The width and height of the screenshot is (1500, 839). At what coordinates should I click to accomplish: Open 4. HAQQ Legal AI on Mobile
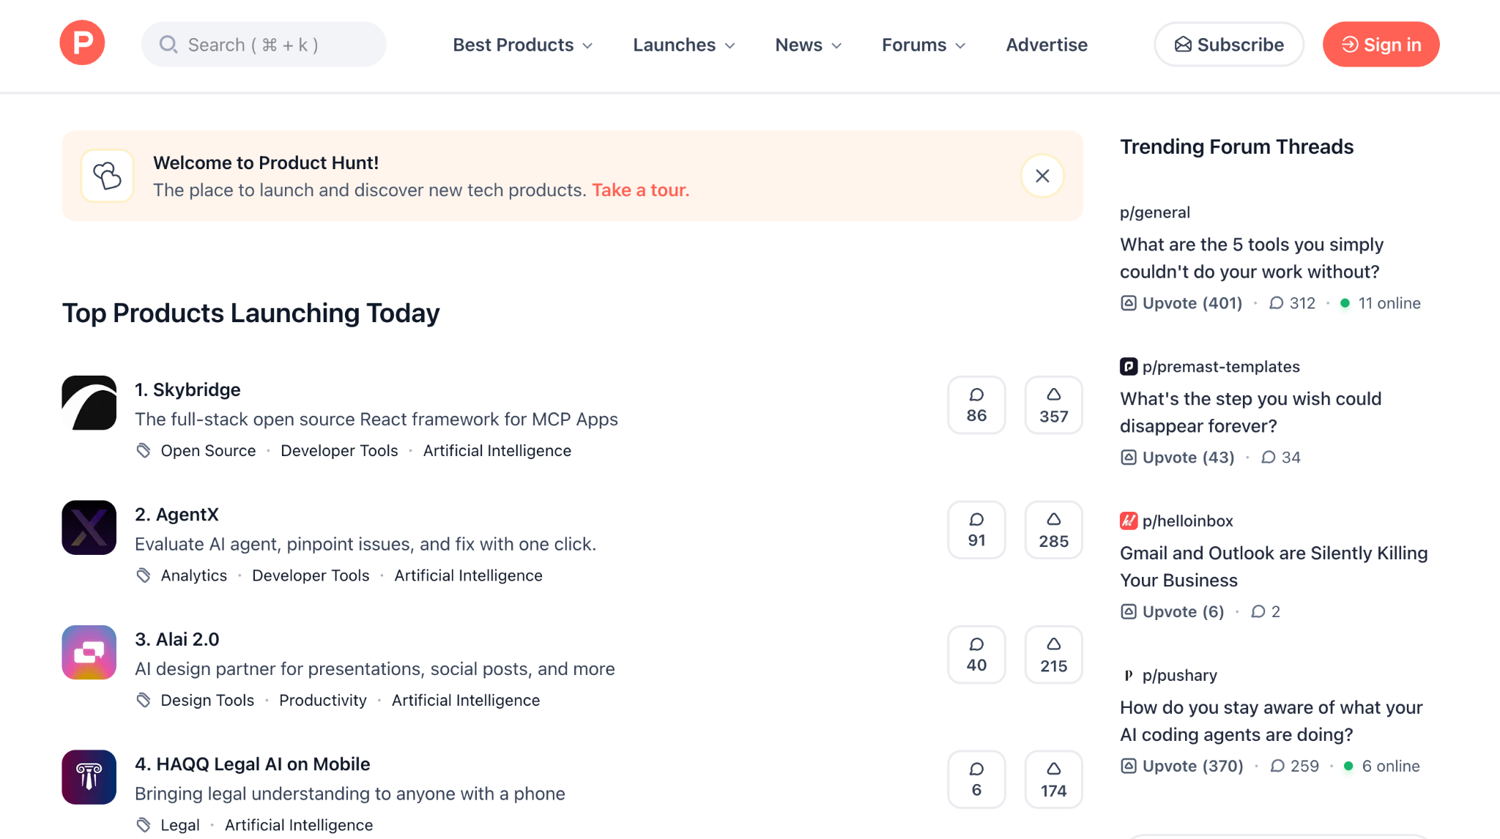[x=252, y=764]
